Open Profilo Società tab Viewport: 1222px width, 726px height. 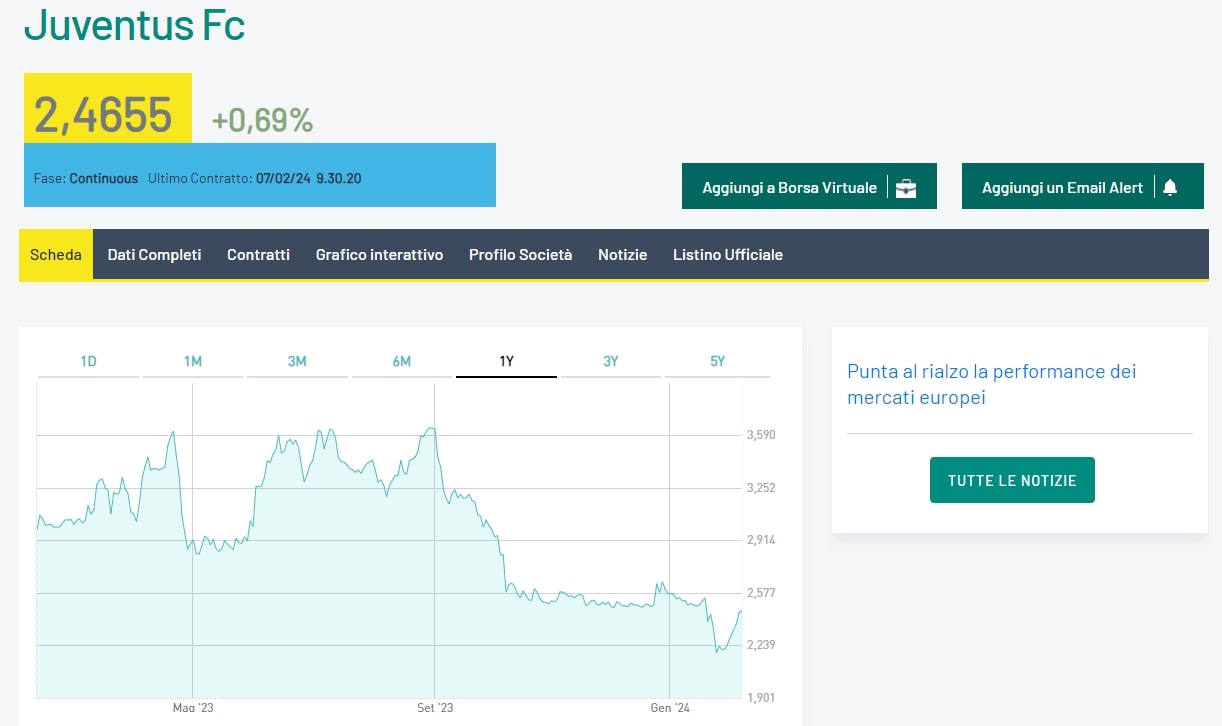coord(520,255)
